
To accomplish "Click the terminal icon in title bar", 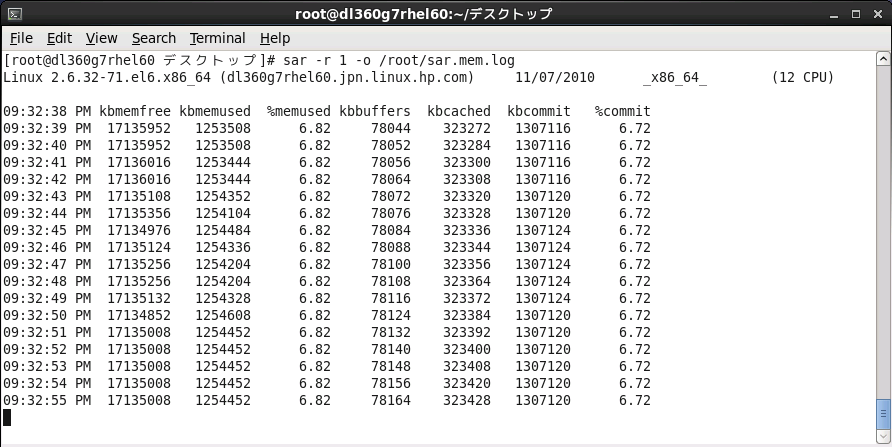I will (15, 14).
